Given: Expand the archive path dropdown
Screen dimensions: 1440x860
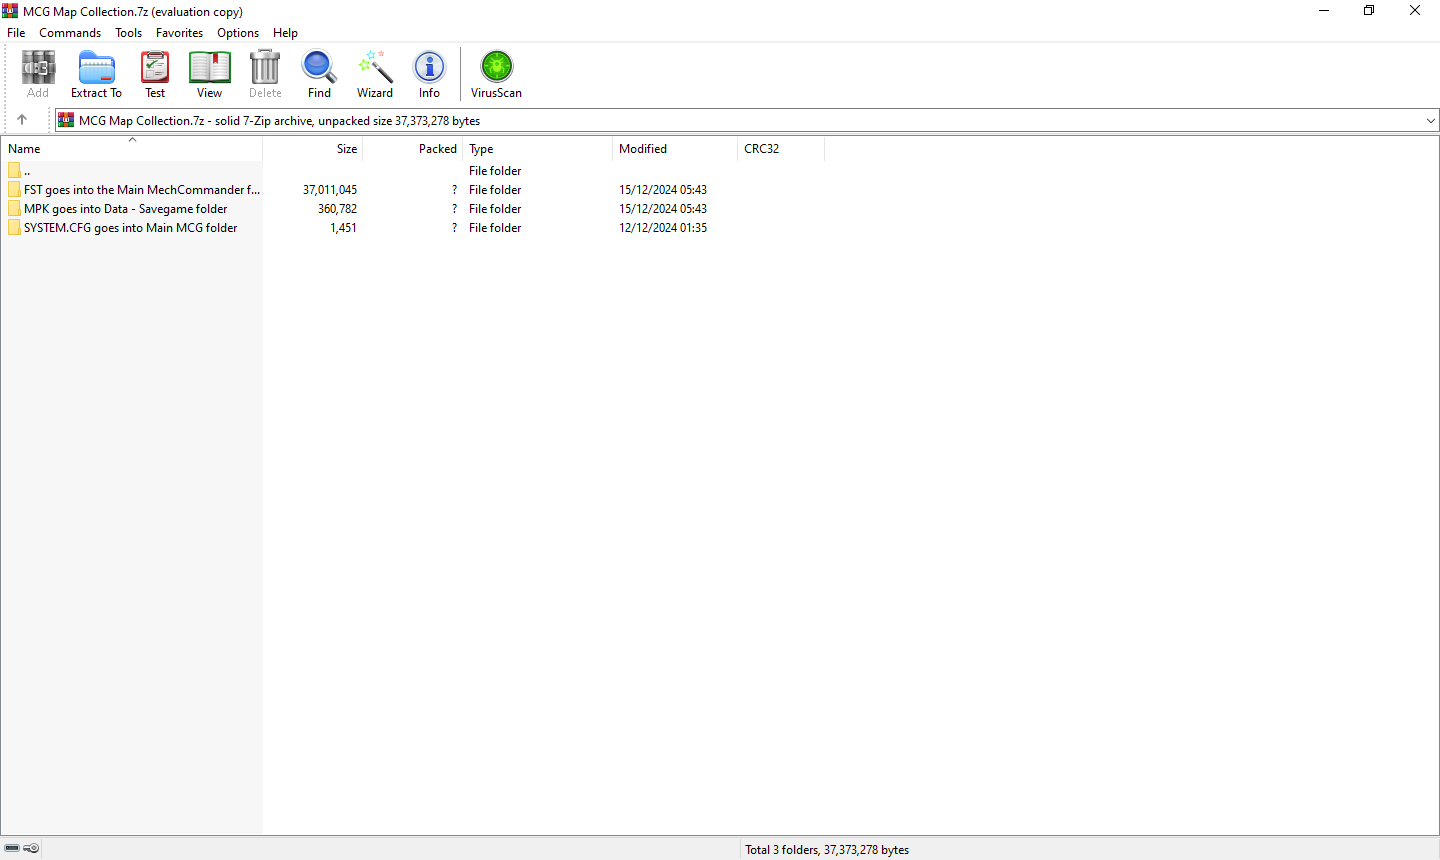Looking at the screenshot, I should click(x=1430, y=121).
